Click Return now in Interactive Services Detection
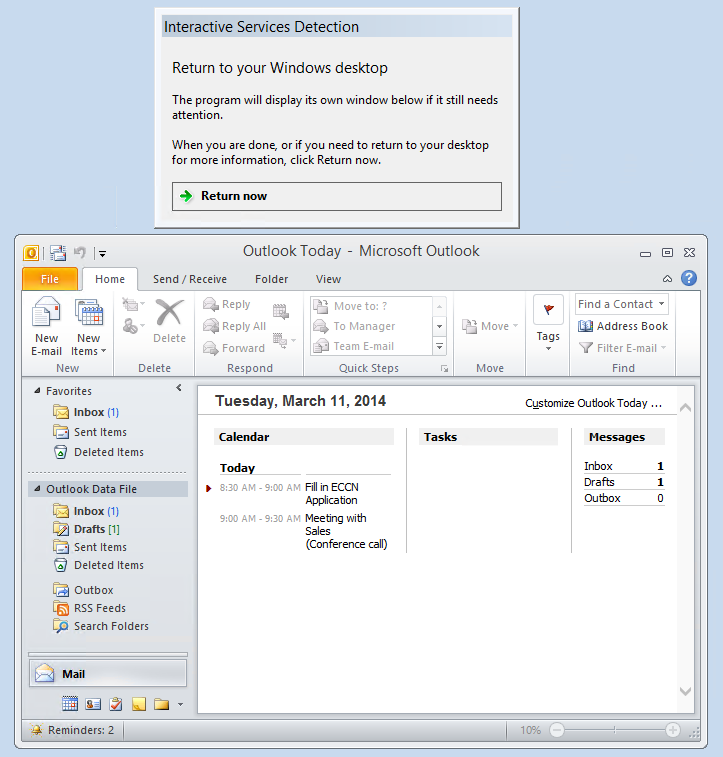723x757 pixels. click(337, 196)
